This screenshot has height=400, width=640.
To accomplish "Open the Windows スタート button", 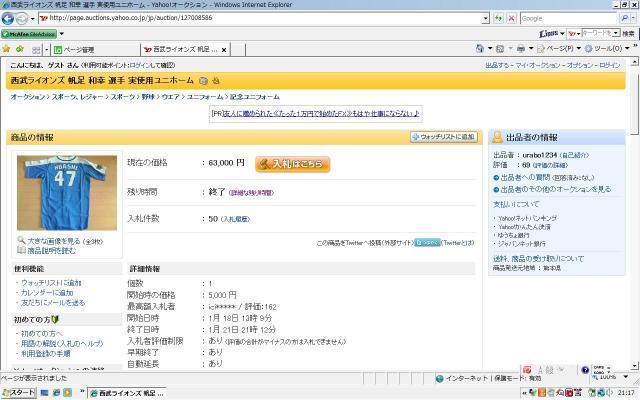I will (x=18, y=393).
